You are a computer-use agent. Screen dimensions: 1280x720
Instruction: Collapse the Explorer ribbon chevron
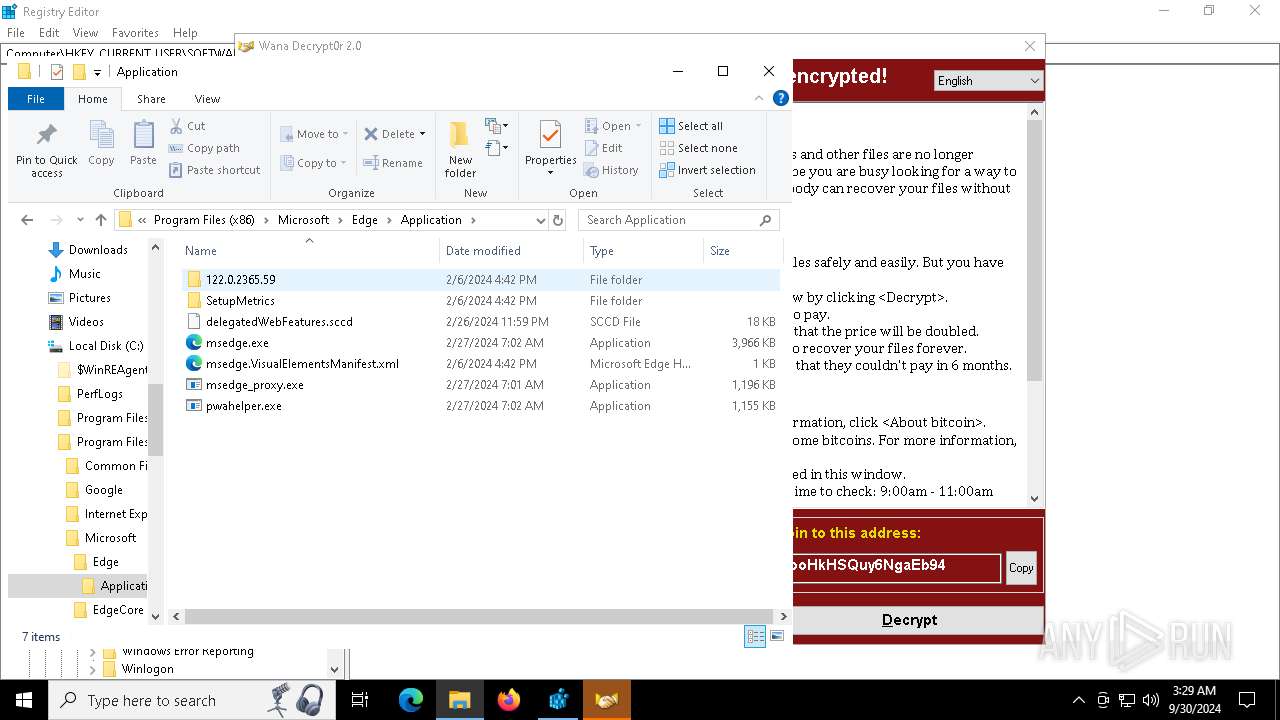[x=760, y=98]
